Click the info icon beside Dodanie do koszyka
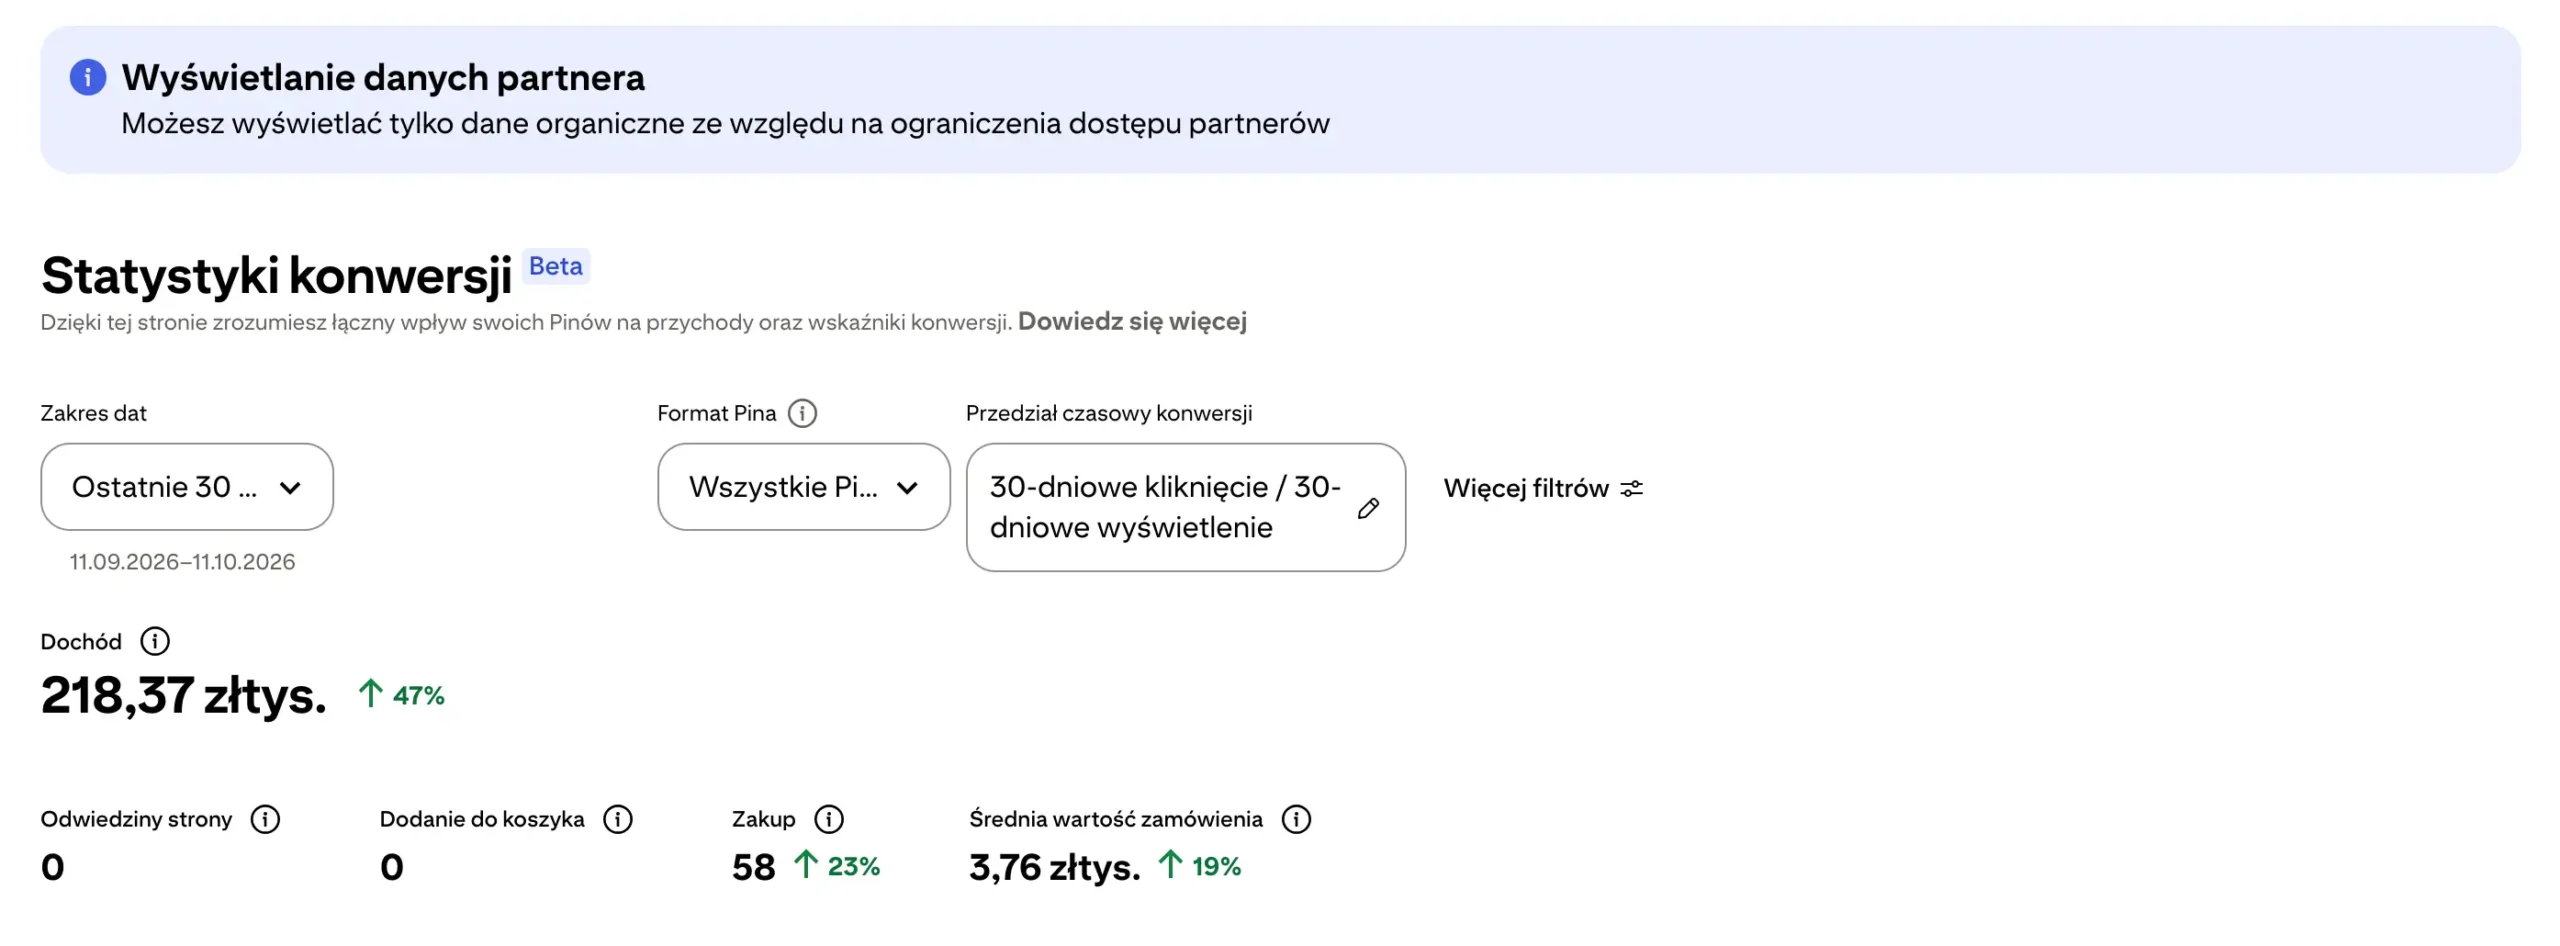The width and height of the screenshot is (2560, 946). [x=618, y=819]
